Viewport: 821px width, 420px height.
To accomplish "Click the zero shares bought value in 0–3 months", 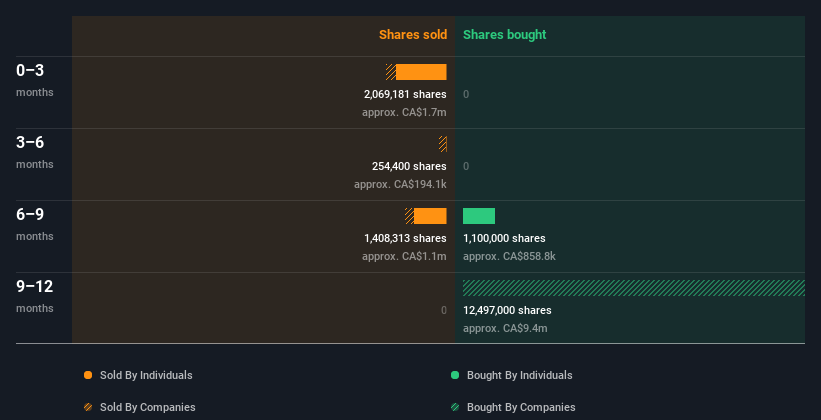I will tap(466, 94).
